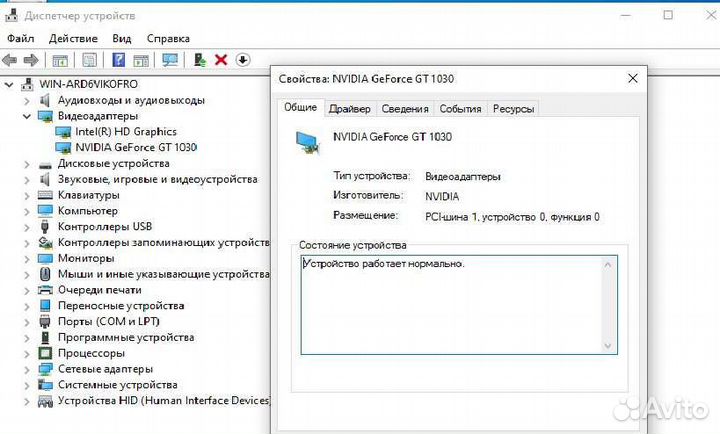Expand the Переносные устройства category

point(27,306)
